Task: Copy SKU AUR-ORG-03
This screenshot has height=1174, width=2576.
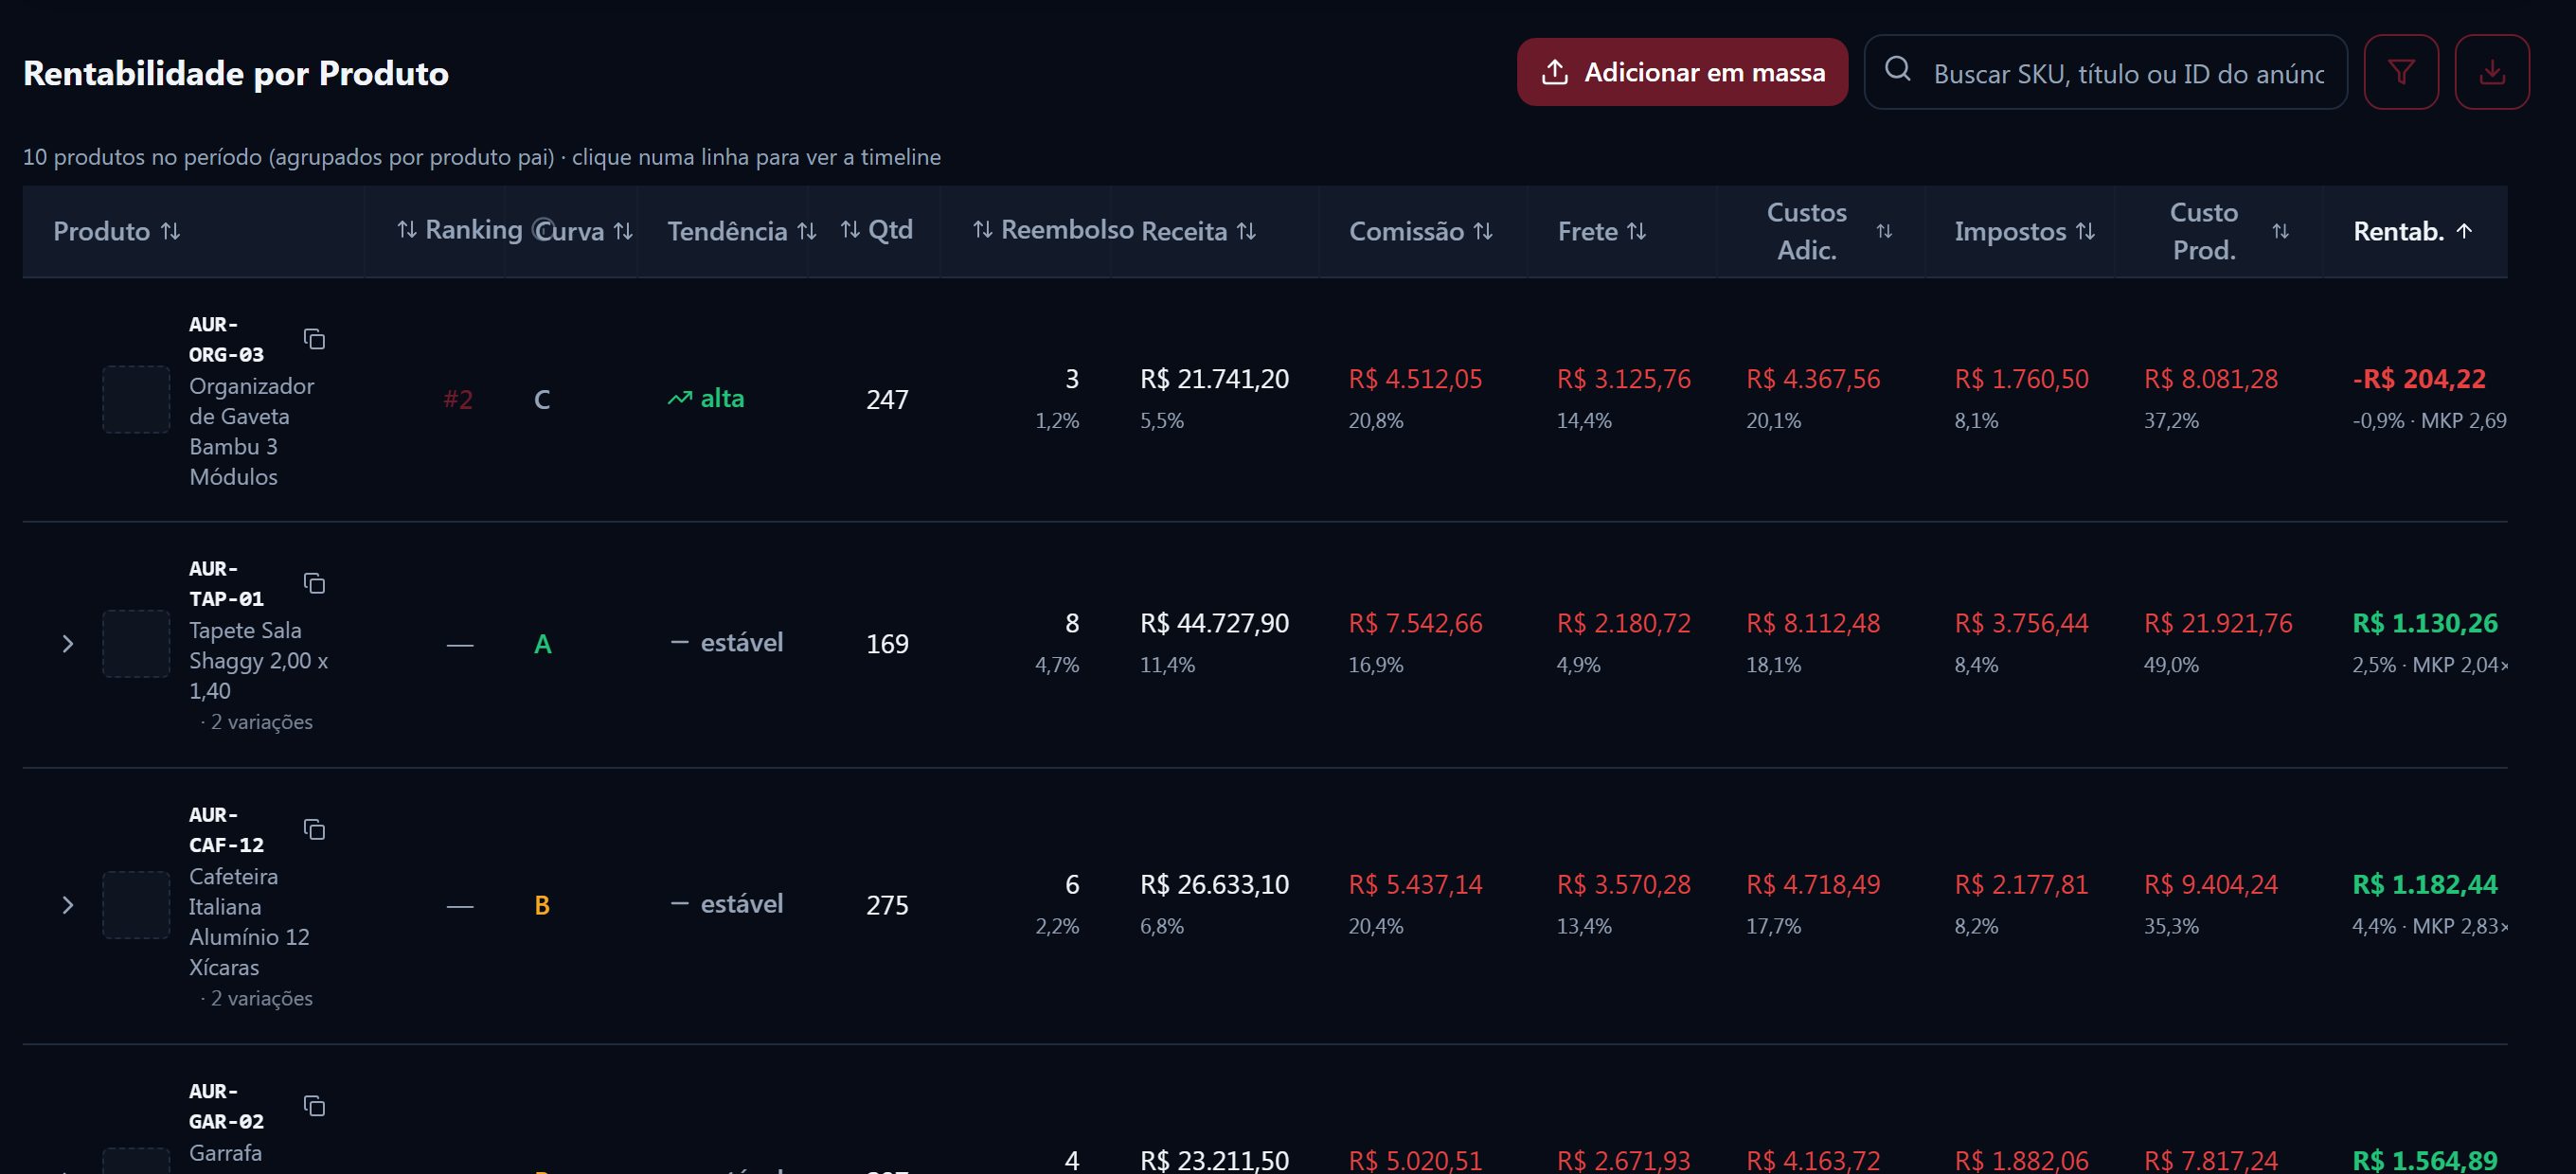Action: coord(314,339)
